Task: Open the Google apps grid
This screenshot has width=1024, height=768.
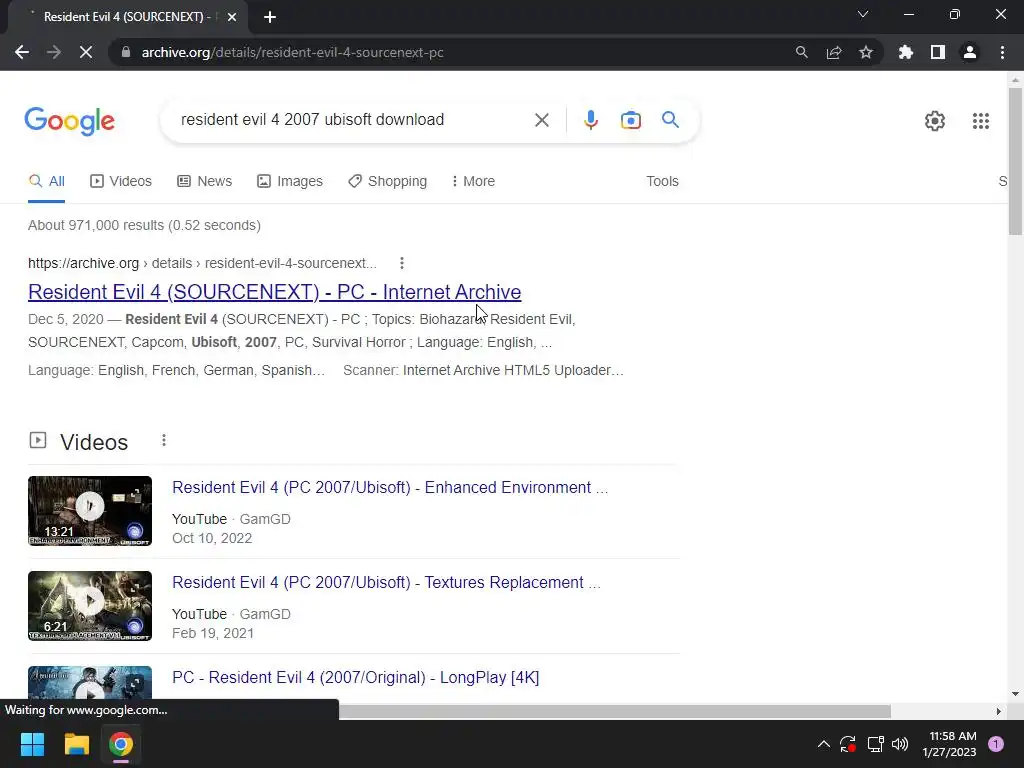Action: point(980,121)
